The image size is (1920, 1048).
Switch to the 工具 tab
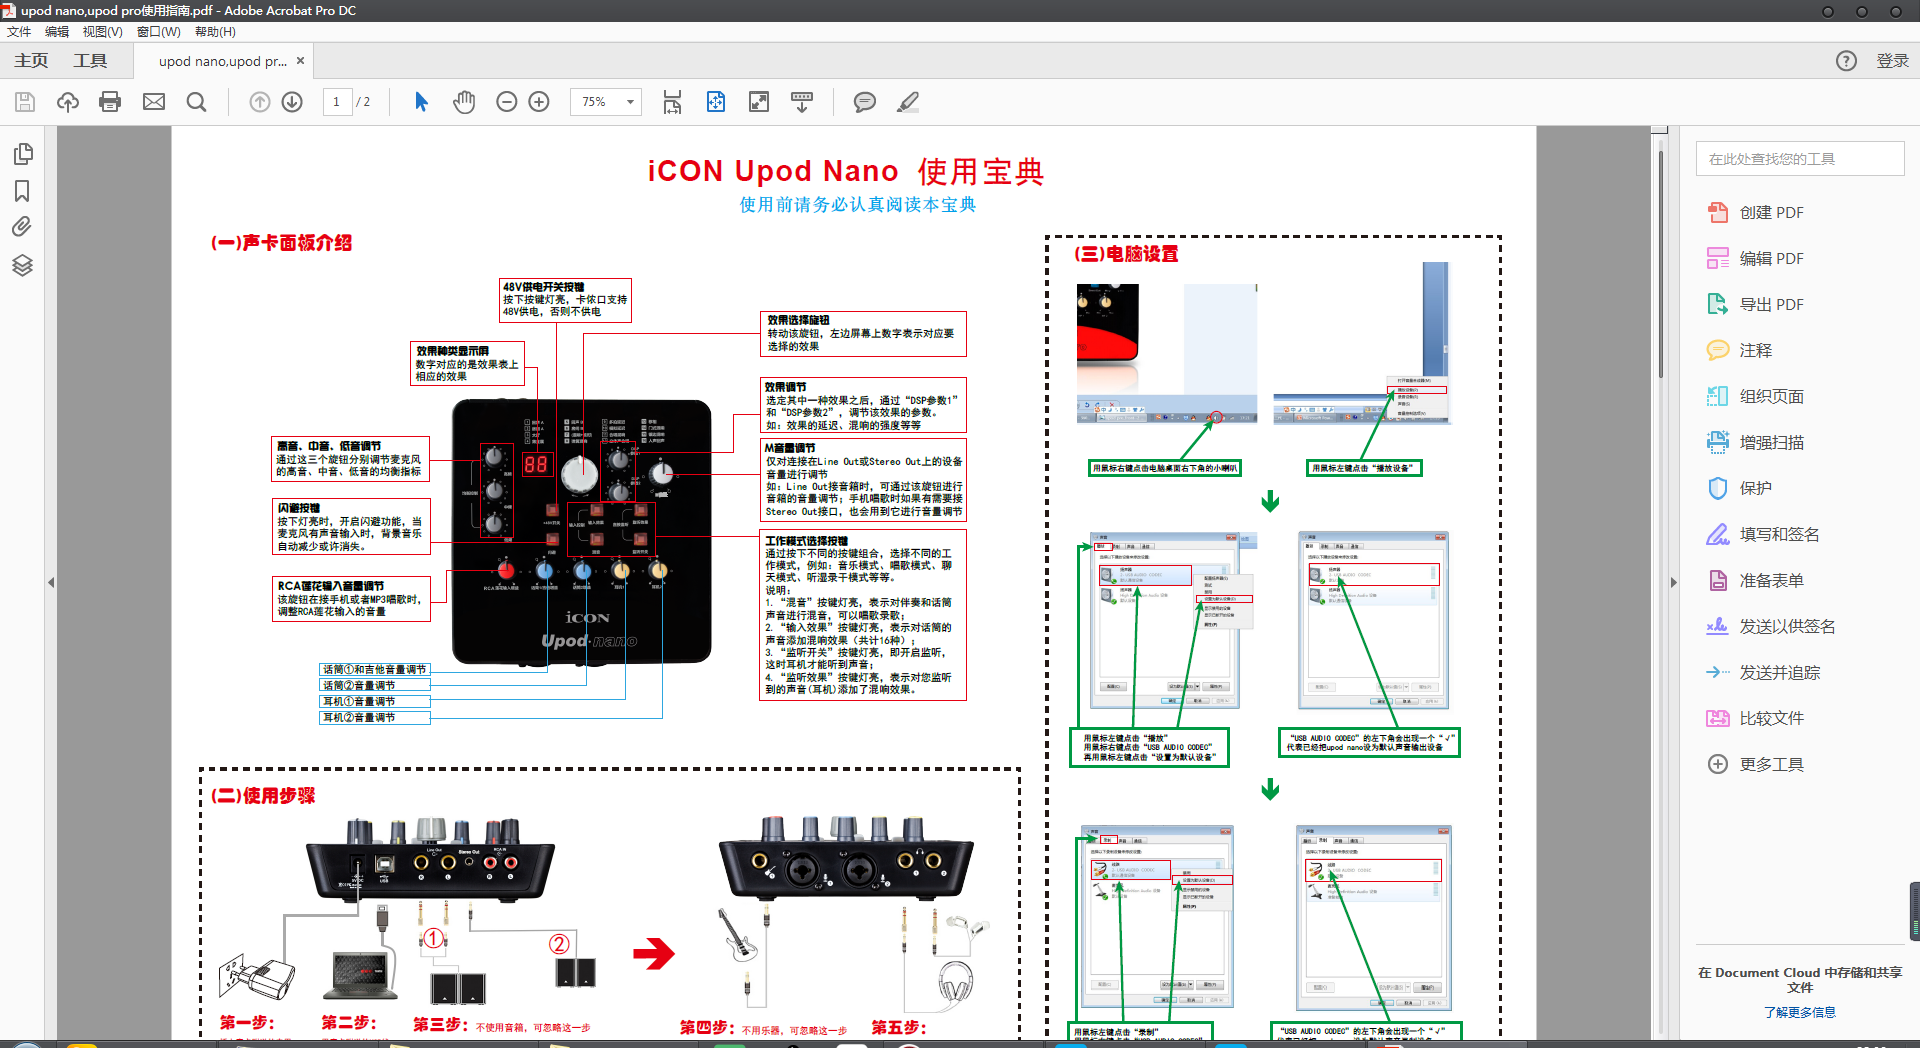click(x=90, y=60)
